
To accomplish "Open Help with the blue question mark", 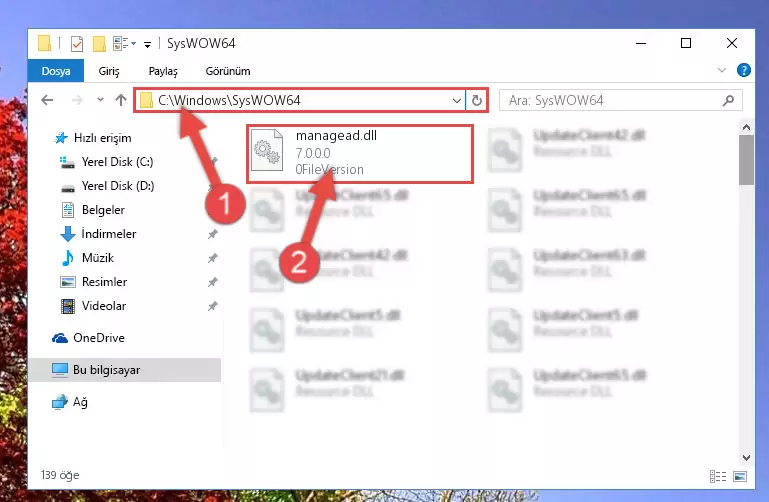I will (743, 70).
